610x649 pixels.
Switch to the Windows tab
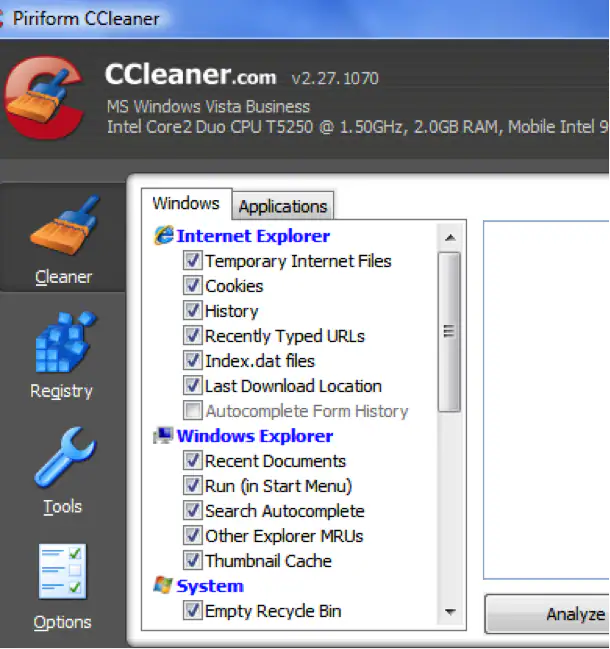[186, 204]
